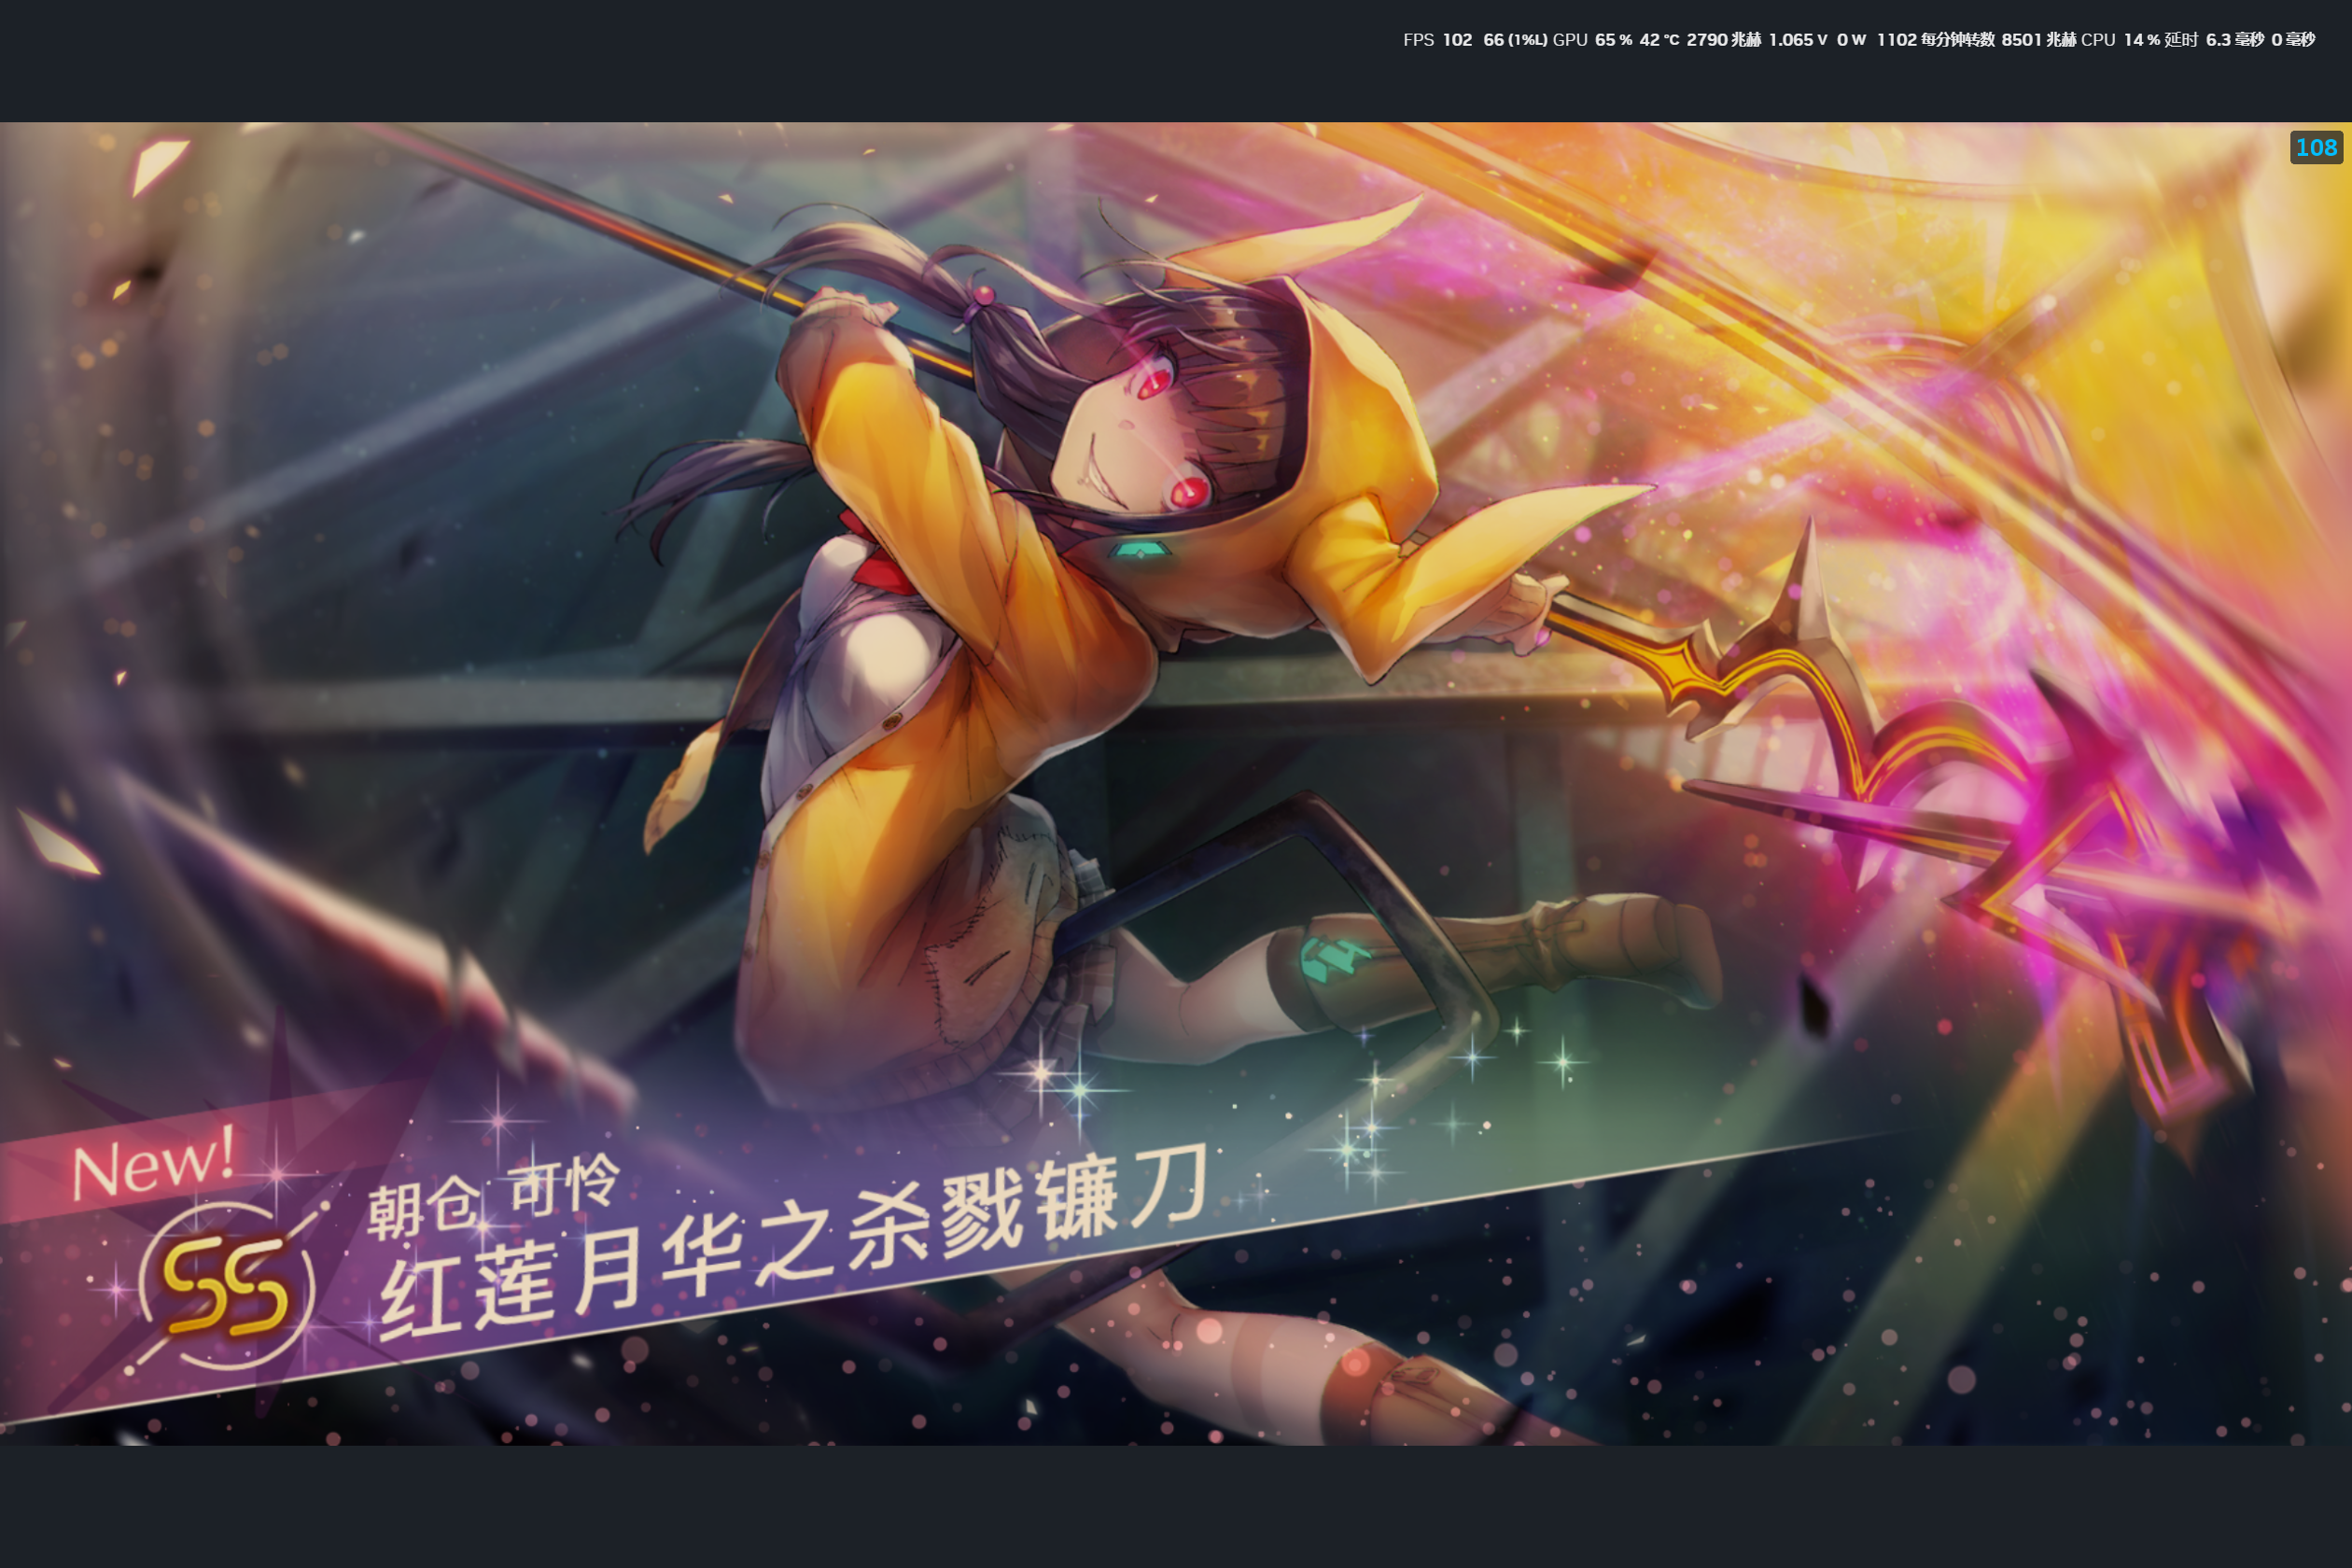Click the 延时 6.3 毫秒 latency readout

2214,40
